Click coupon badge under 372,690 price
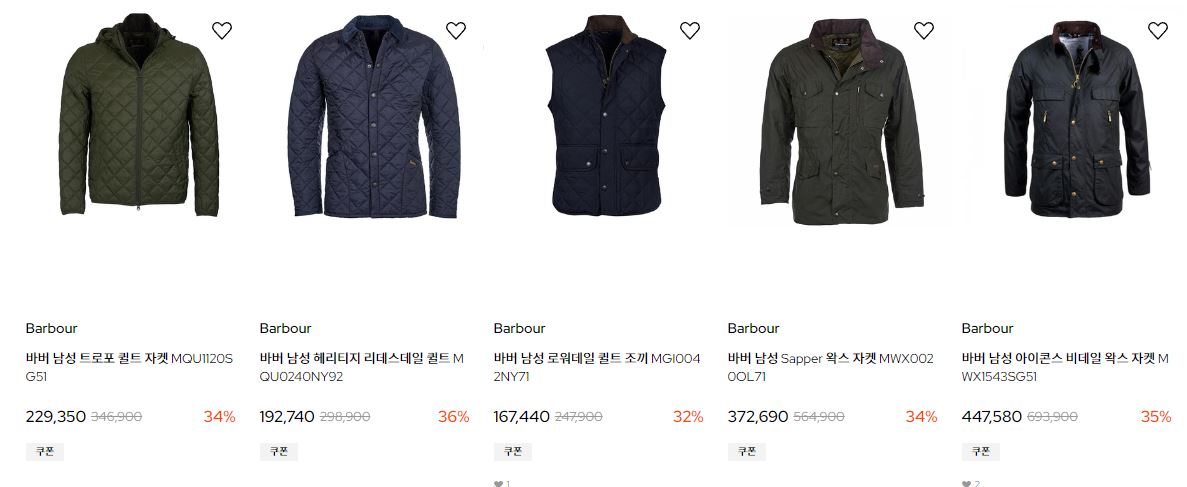Viewport: 1187px width, 487px height. (746, 451)
